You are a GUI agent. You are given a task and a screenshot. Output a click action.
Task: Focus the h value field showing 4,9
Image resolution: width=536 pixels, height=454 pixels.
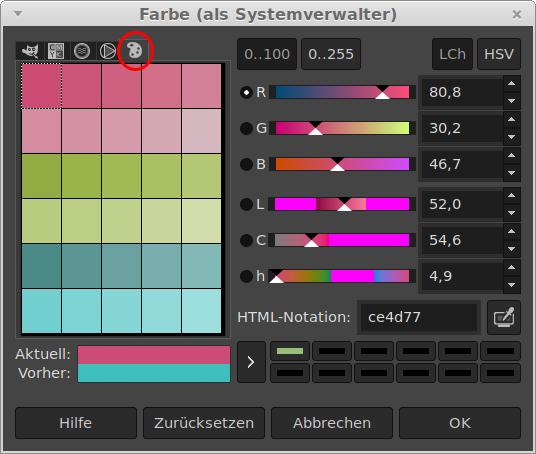[x=462, y=276]
